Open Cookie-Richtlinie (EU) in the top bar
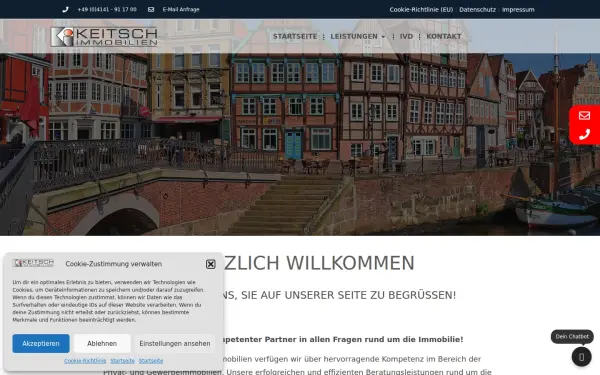Viewport: 600px width, 375px height. coord(421,10)
